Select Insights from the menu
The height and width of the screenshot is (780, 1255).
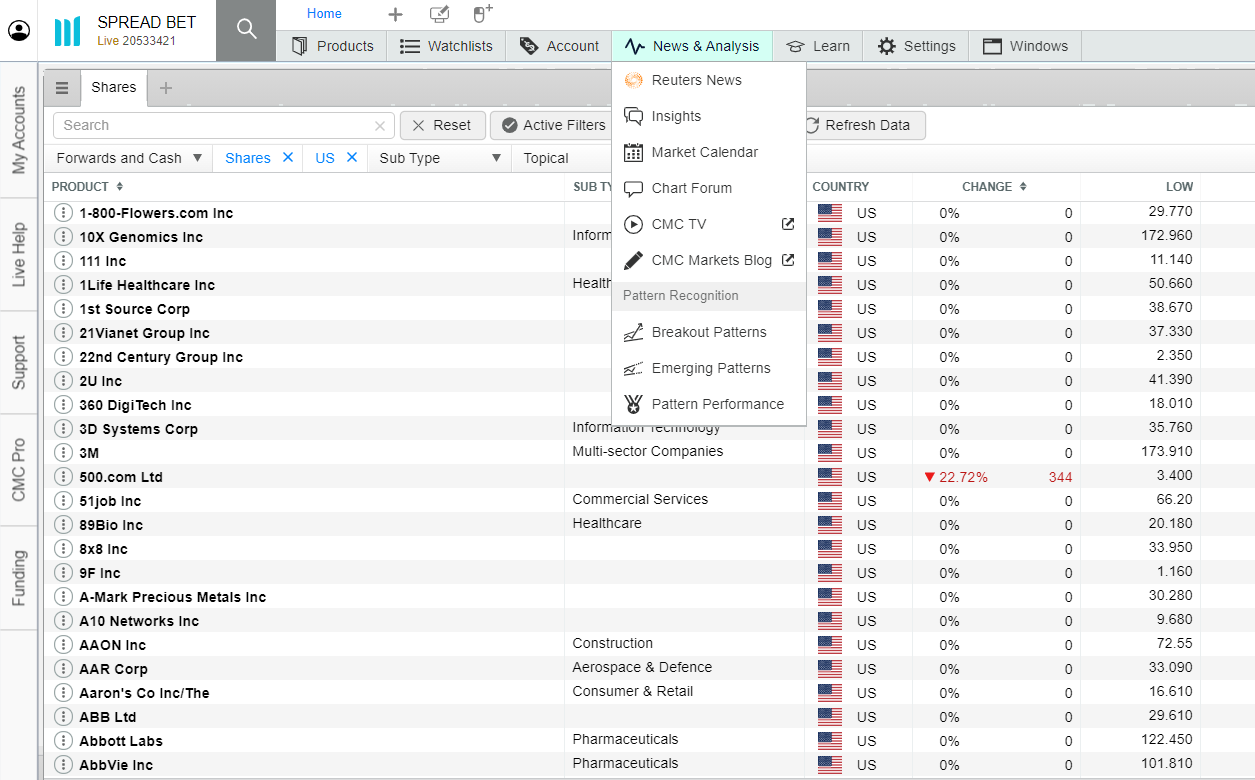(x=708, y=116)
